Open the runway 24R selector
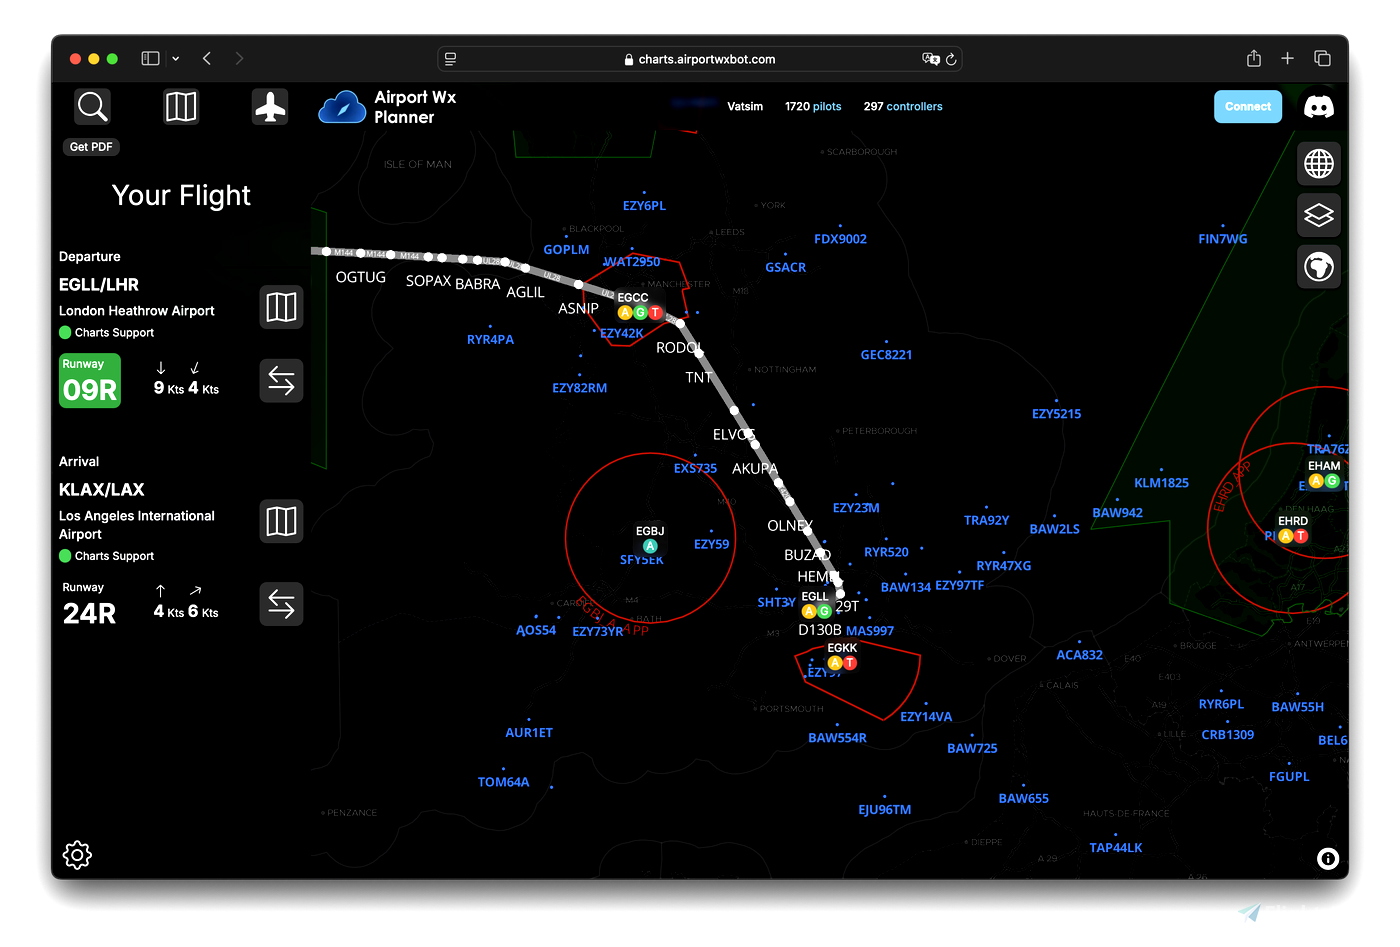 tap(89, 604)
